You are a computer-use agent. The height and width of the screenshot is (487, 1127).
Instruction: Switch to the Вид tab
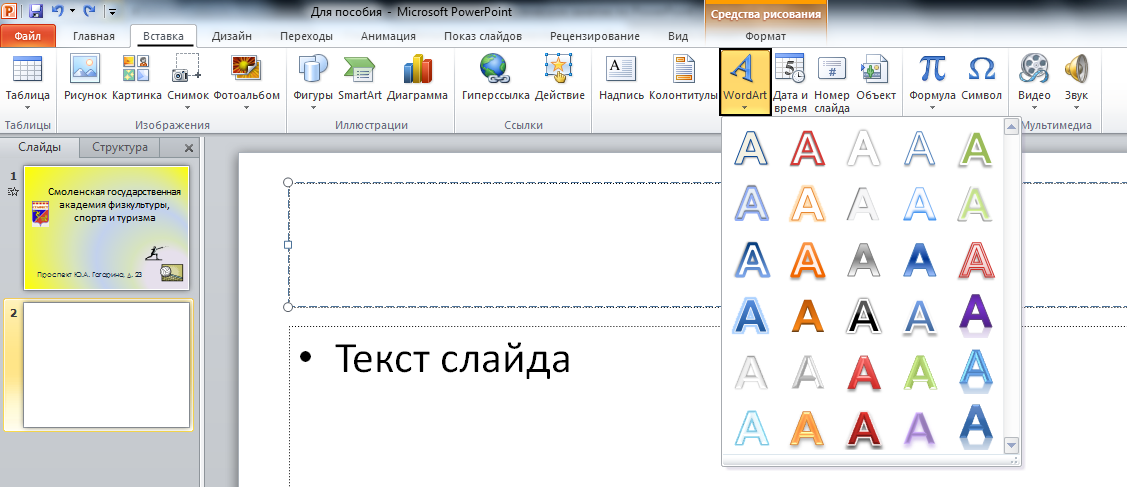click(x=678, y=36)
